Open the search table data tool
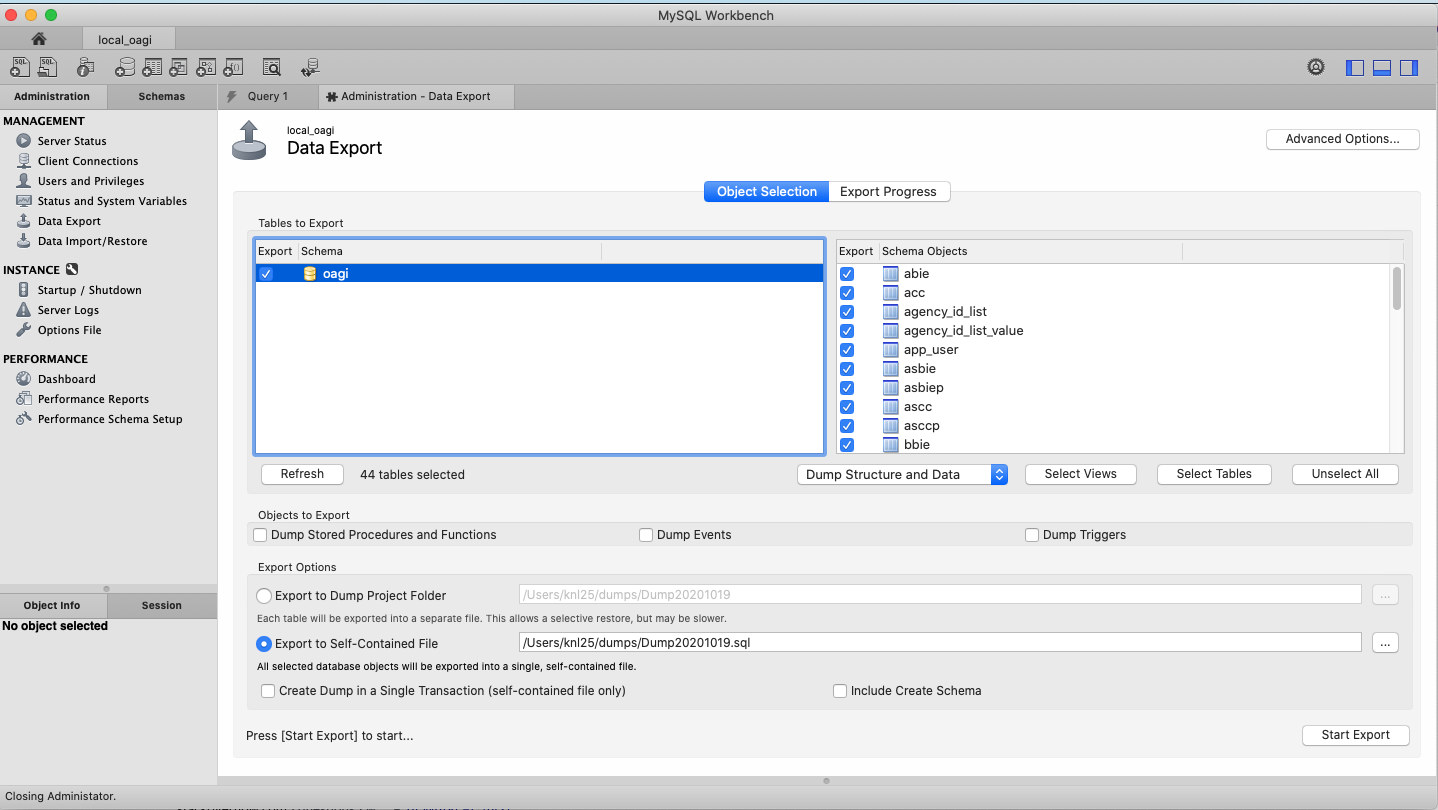The height and width of the screenshot is (810, 1438). click(272, 67)
